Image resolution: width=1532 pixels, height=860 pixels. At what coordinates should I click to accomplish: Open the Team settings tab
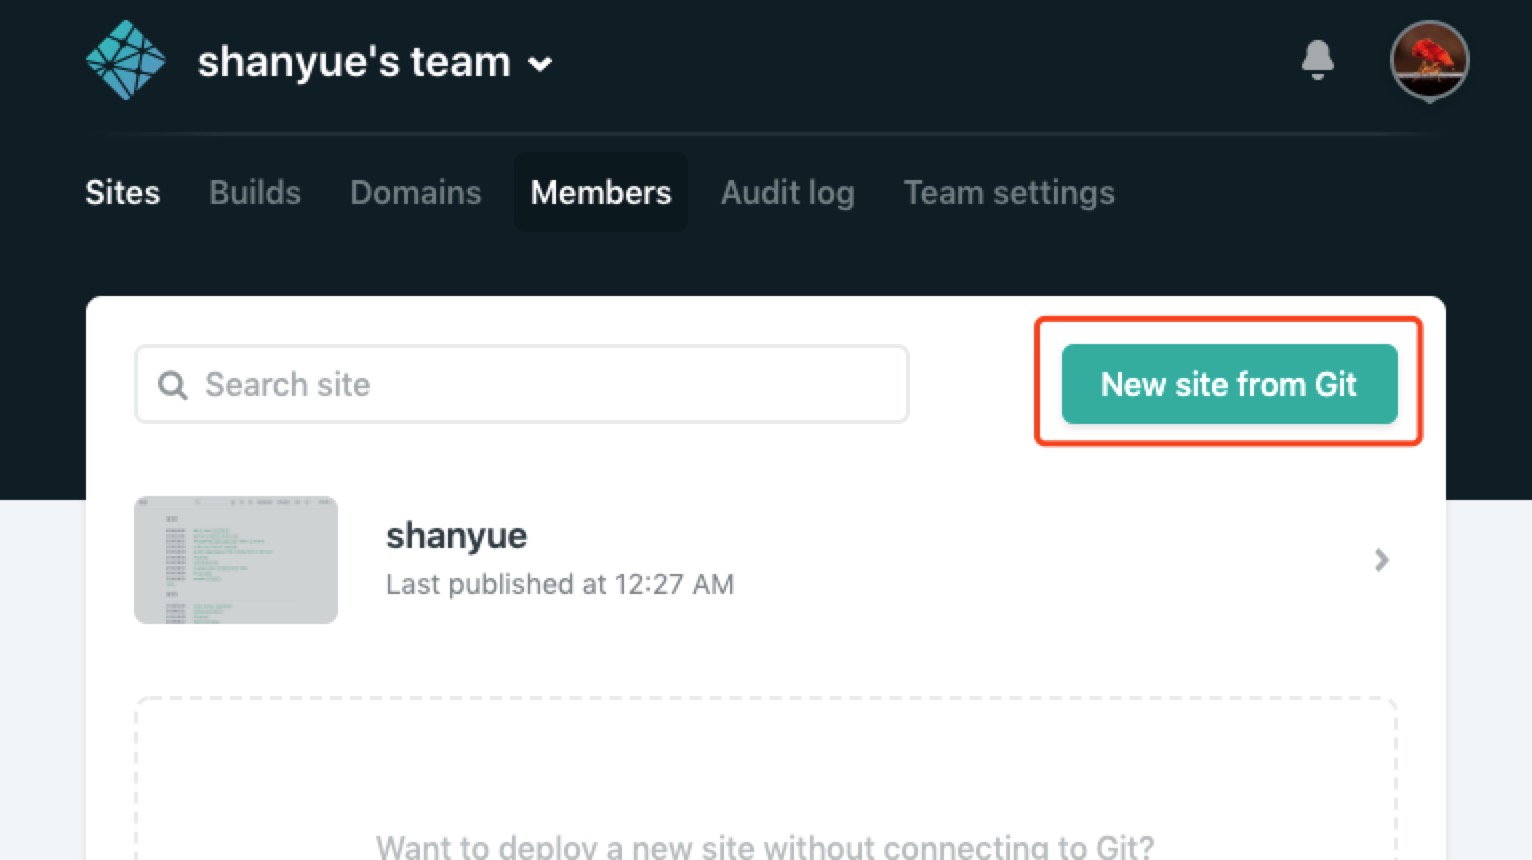[1008, 192]
